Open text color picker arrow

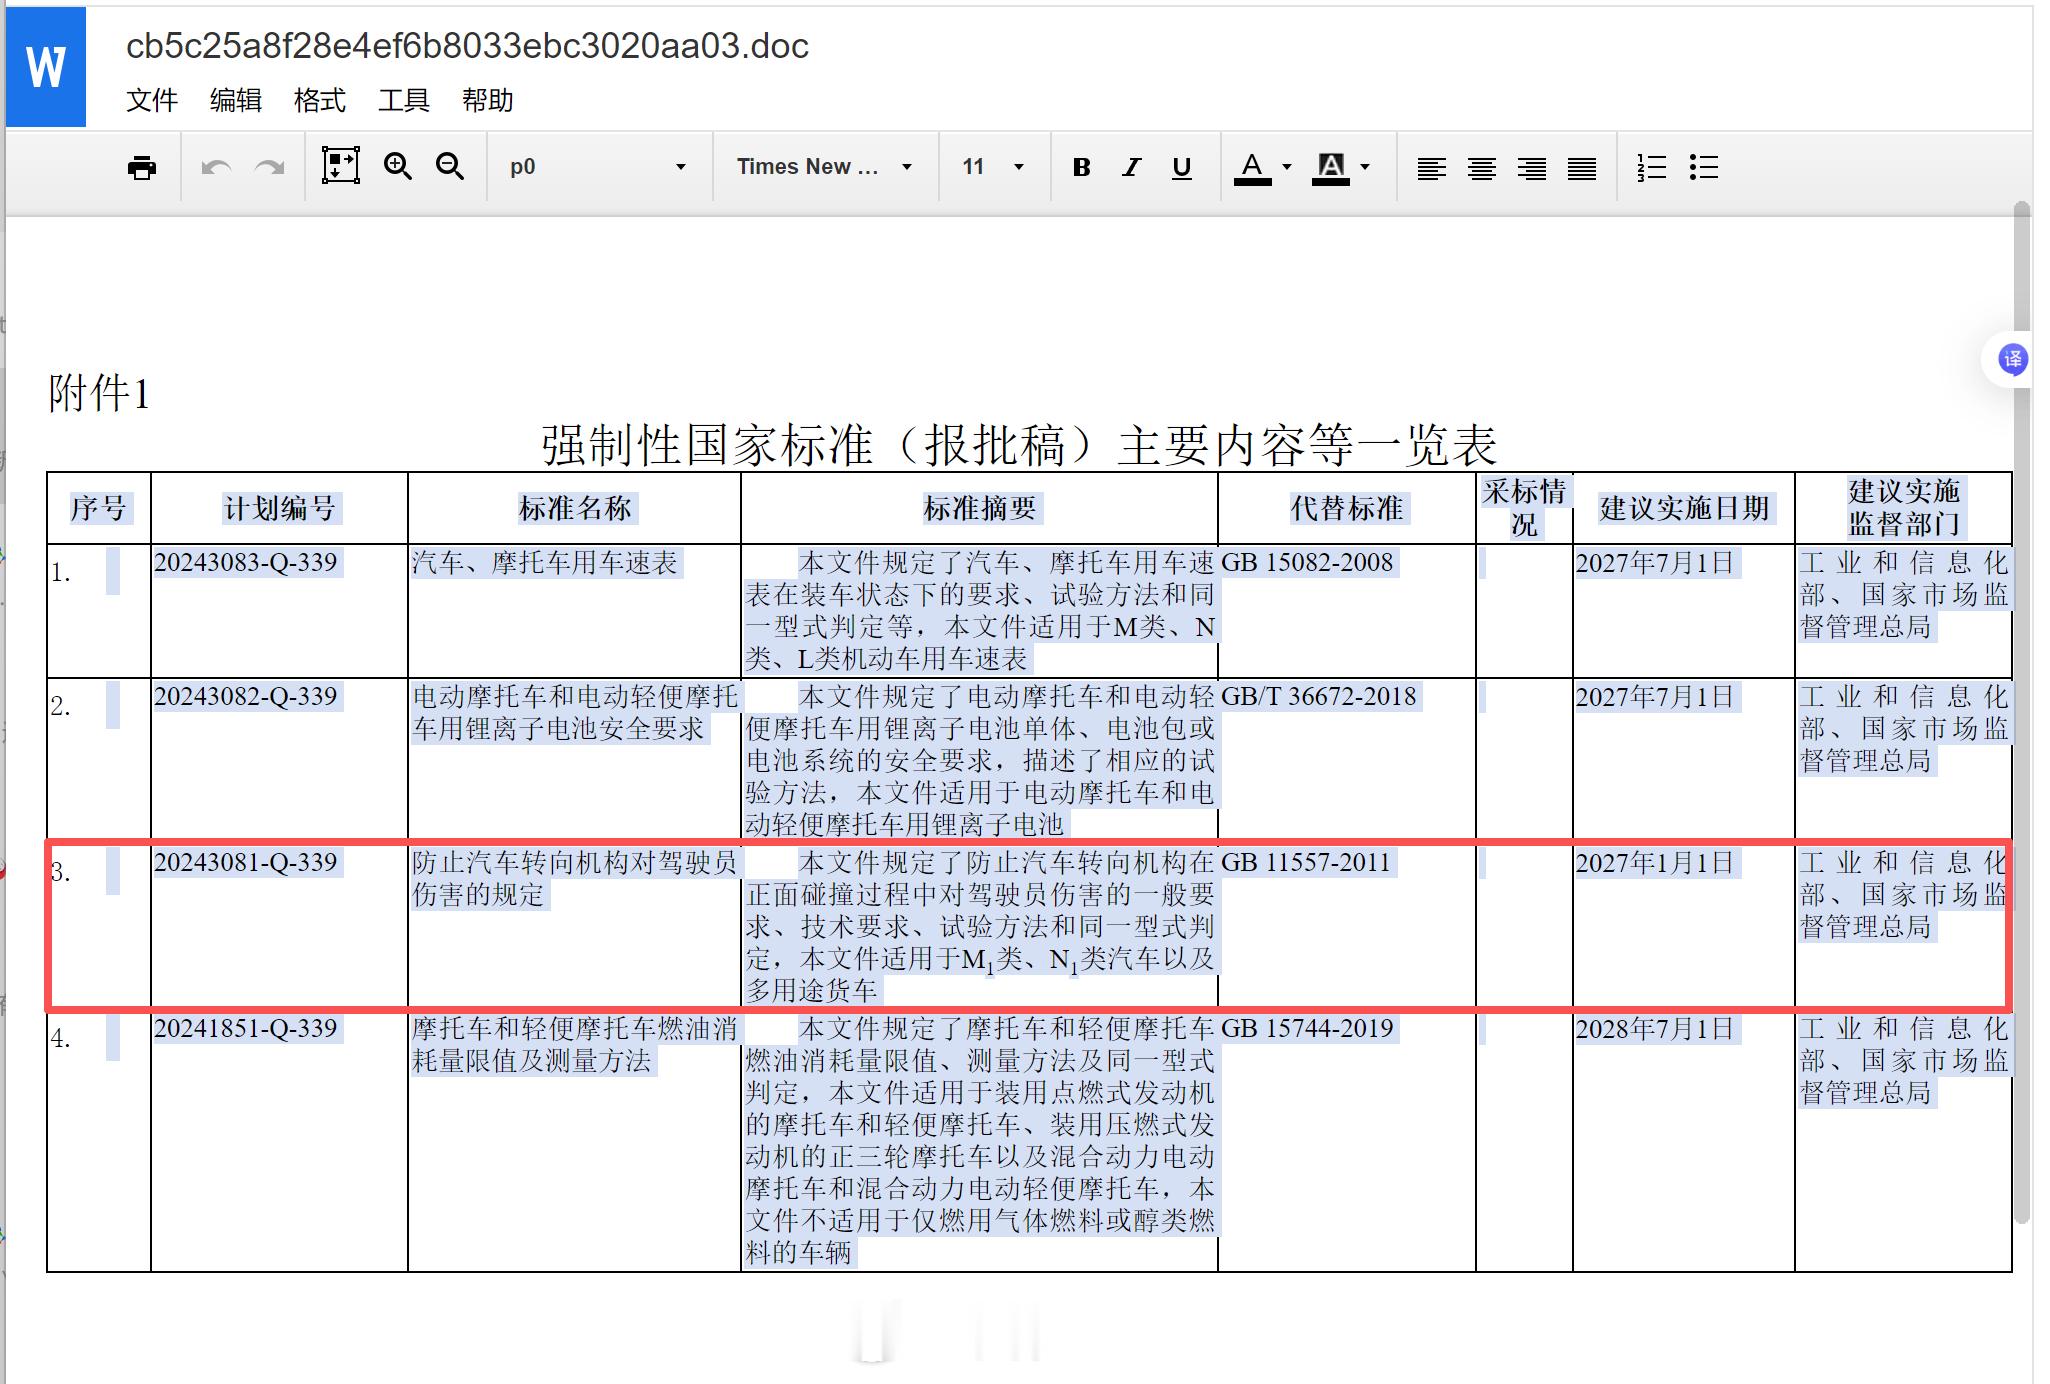click(x=1287, y=167)
